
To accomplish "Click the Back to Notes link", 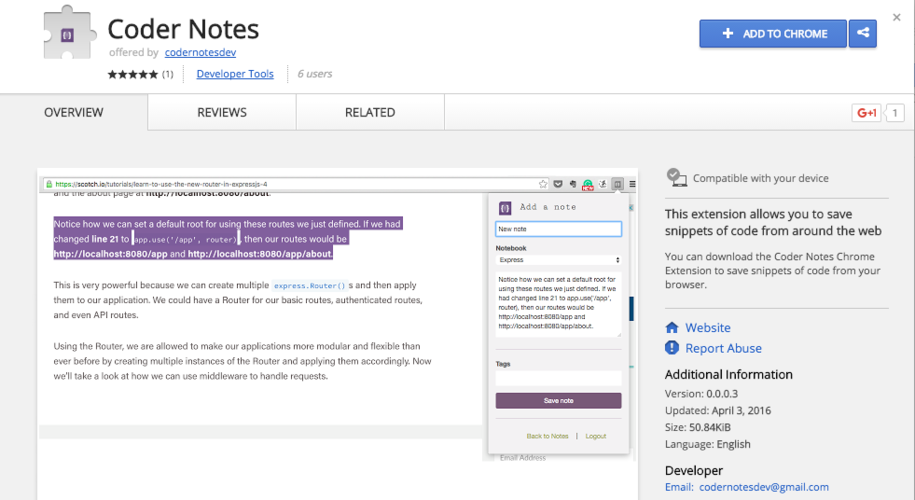I will click(547, 436).
